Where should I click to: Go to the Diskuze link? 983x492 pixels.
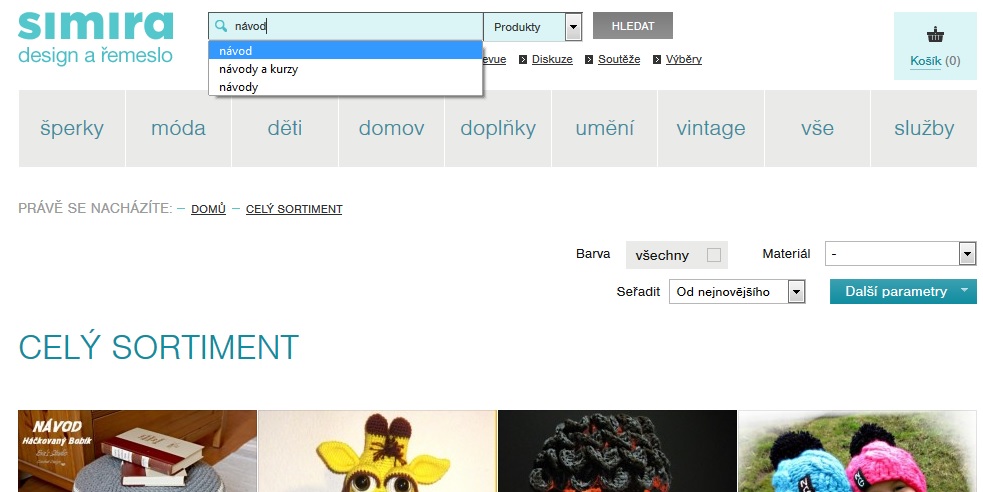pos(552,60)
